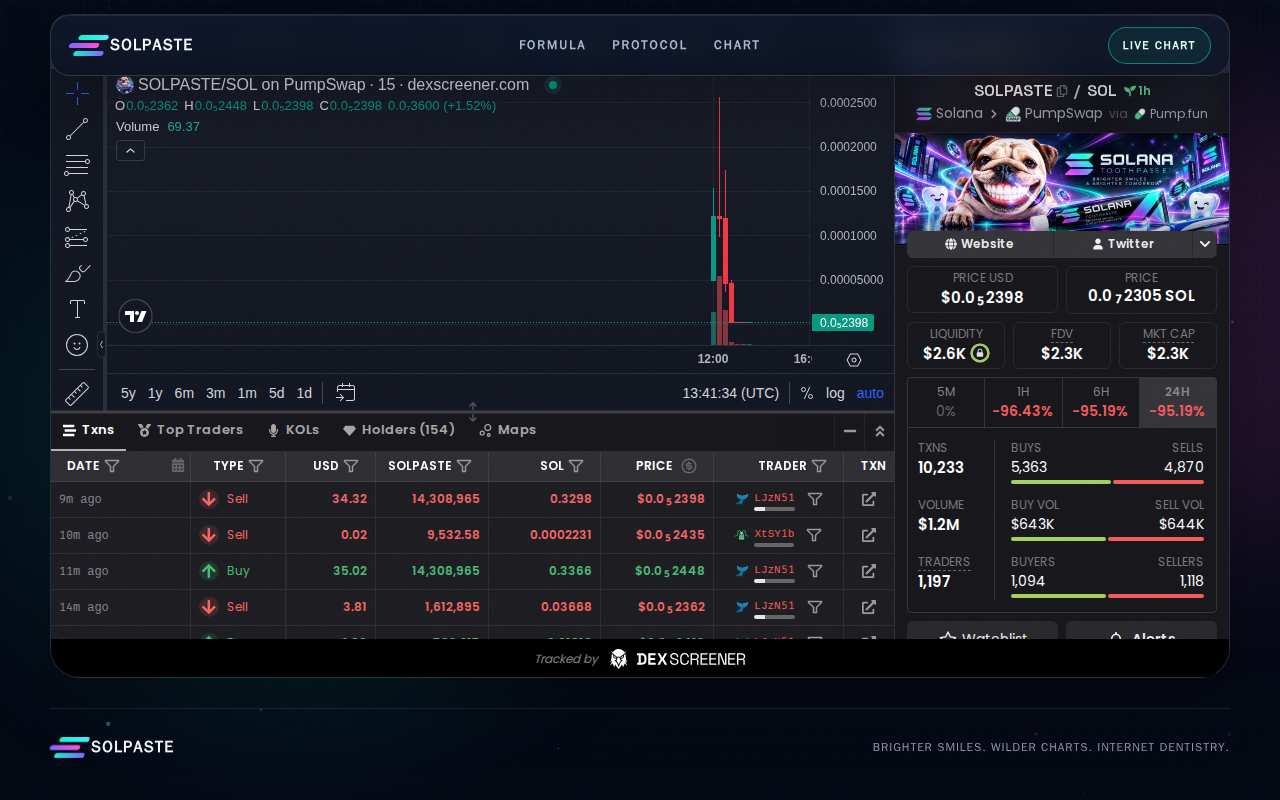Open the token Website link
The height and width of the screenshot is (800, 1280).
980,244
